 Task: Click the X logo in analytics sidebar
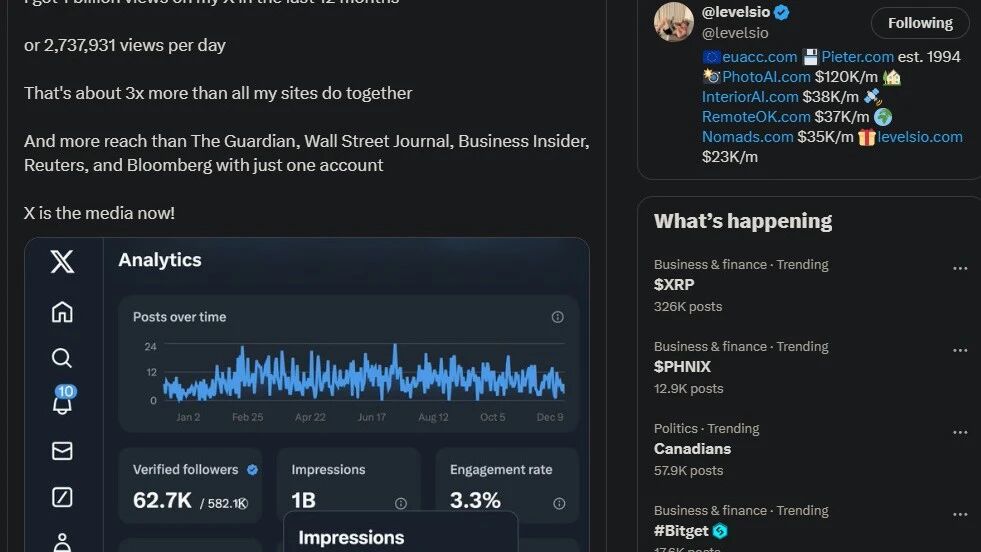tap(62, 262)
